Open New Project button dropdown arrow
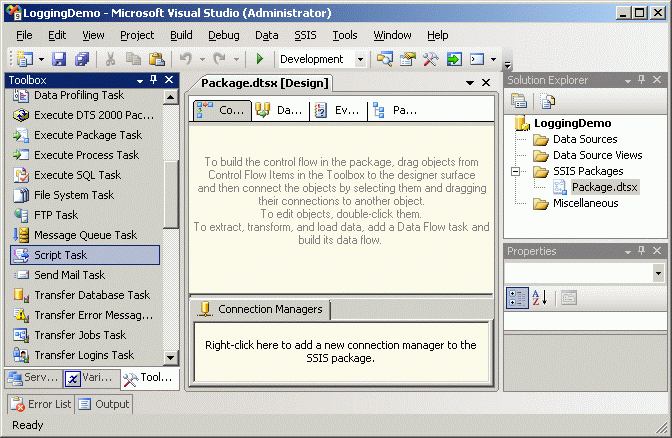This screenshot has width=672, height=438. (x=41, y=59)
